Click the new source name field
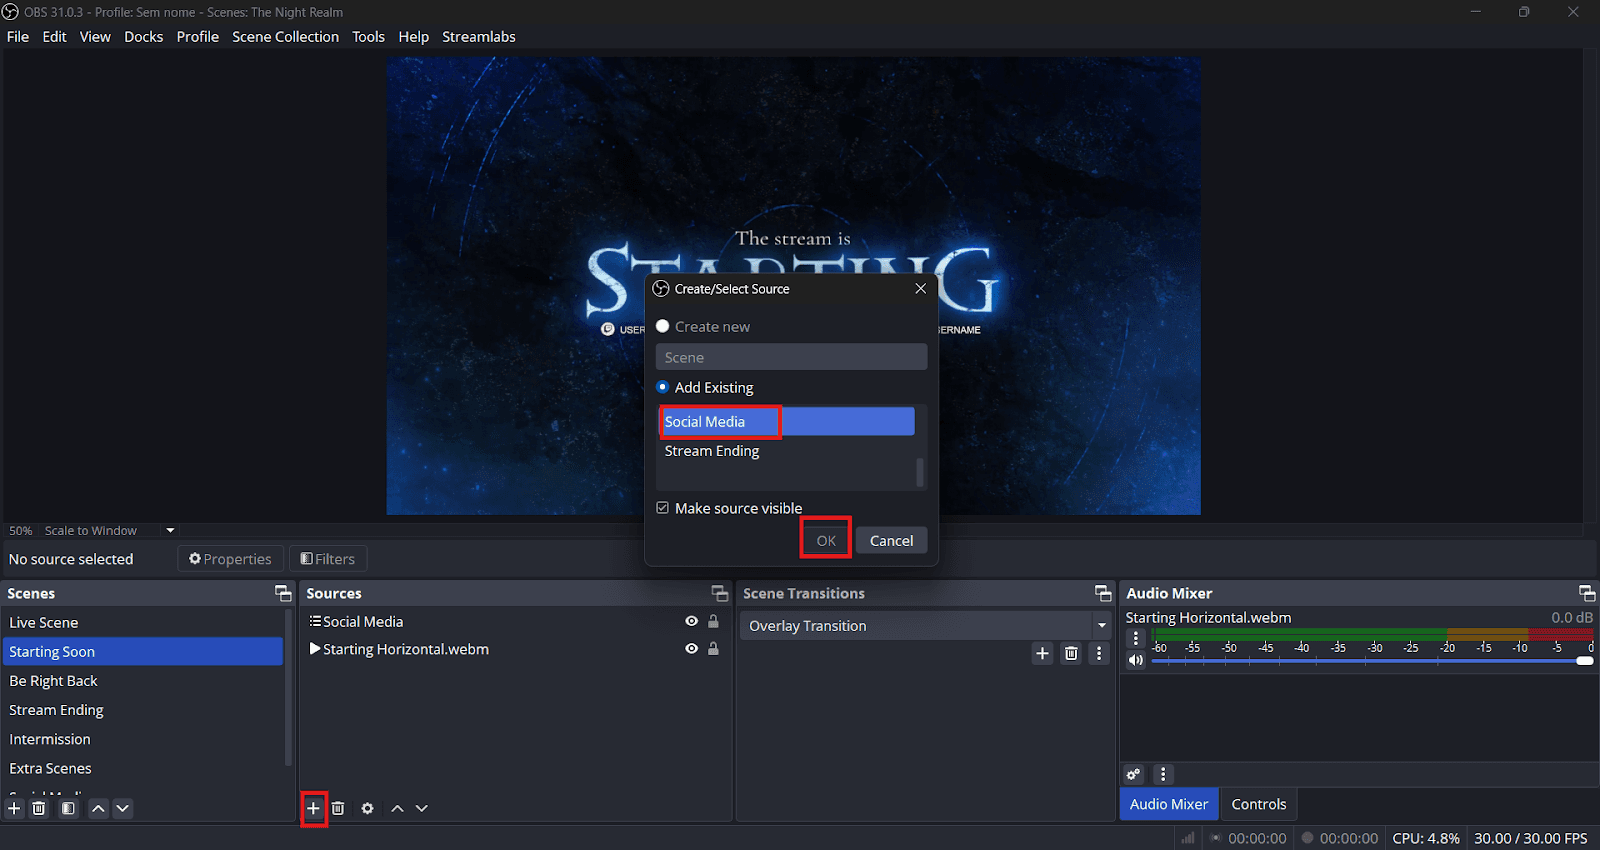The width and height of the screenshot is (1600, 850). coord(791,357)
